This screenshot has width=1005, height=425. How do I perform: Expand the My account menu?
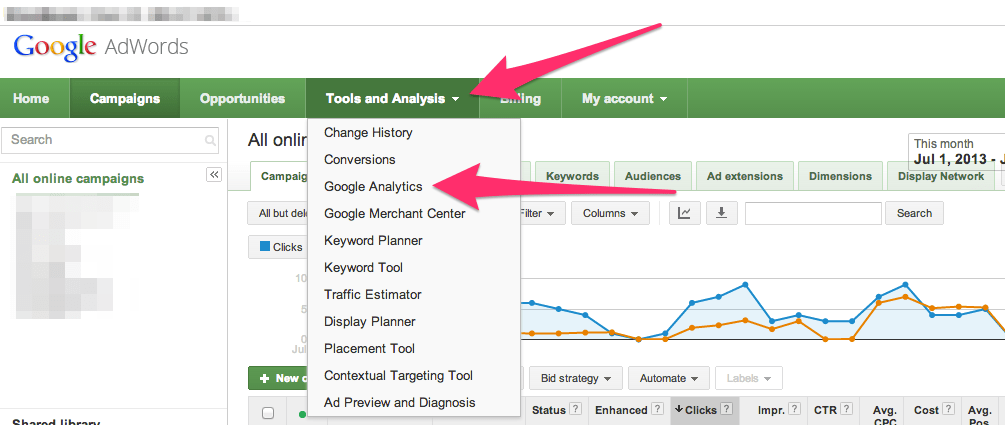tap(624, 99)
